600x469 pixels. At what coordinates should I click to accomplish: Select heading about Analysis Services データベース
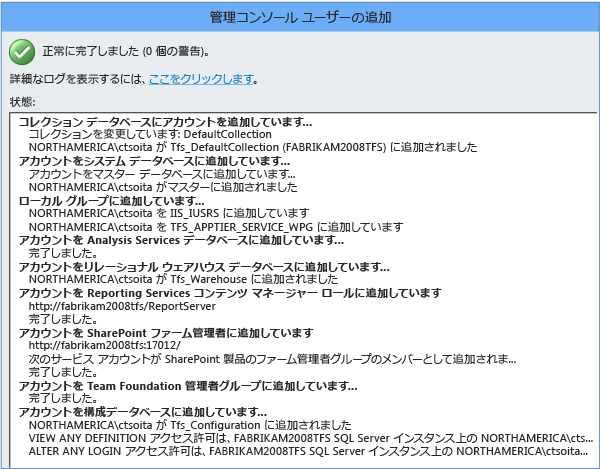(x=181, y=240)
